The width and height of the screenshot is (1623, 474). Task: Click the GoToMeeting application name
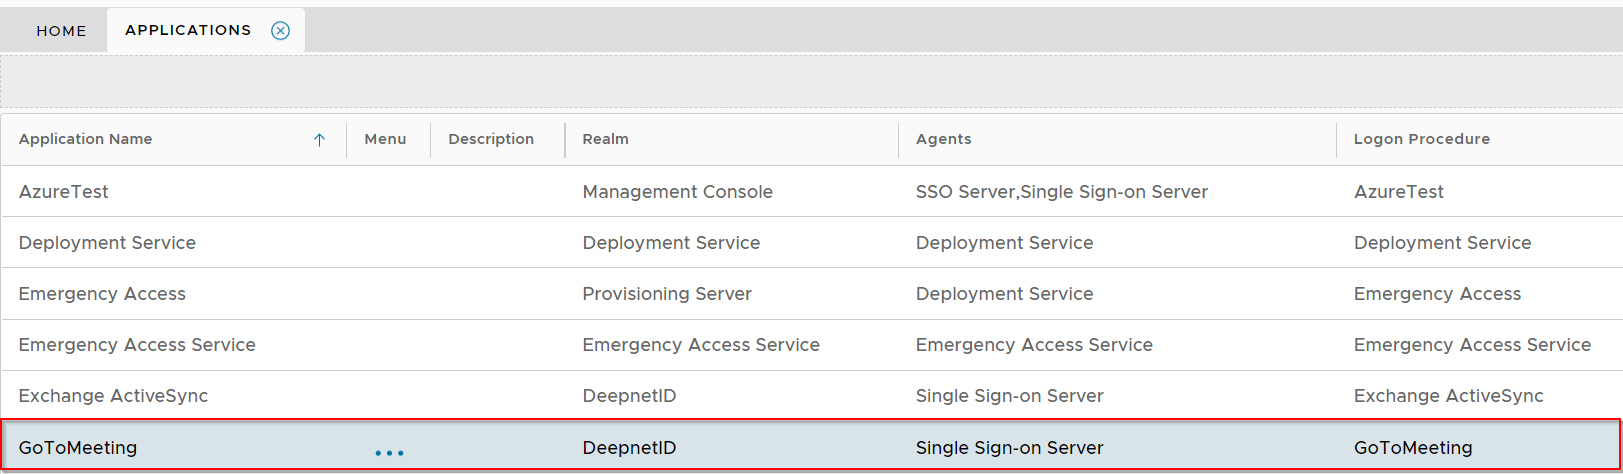tap(78, 448)
